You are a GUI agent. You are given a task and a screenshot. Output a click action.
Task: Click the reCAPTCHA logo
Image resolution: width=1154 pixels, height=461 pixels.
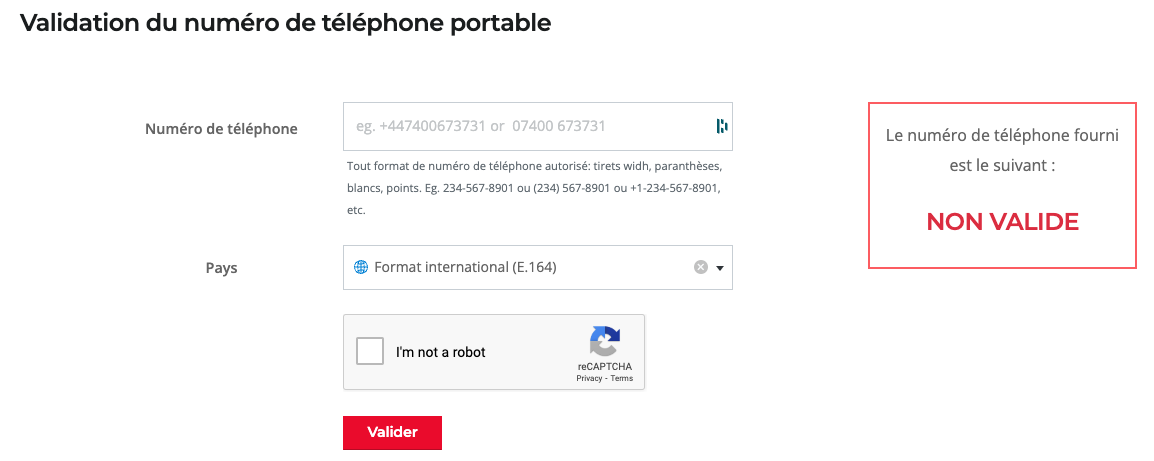coord(604,342)
